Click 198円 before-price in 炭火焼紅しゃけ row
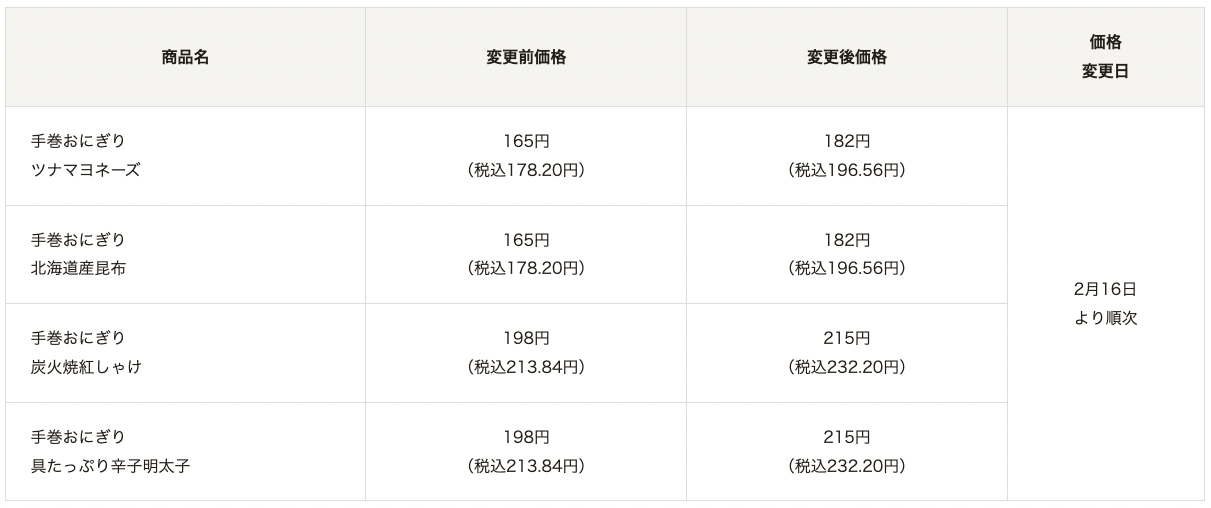The height and width of the screenshot is (508, 1211). click(x=526, y=338)
